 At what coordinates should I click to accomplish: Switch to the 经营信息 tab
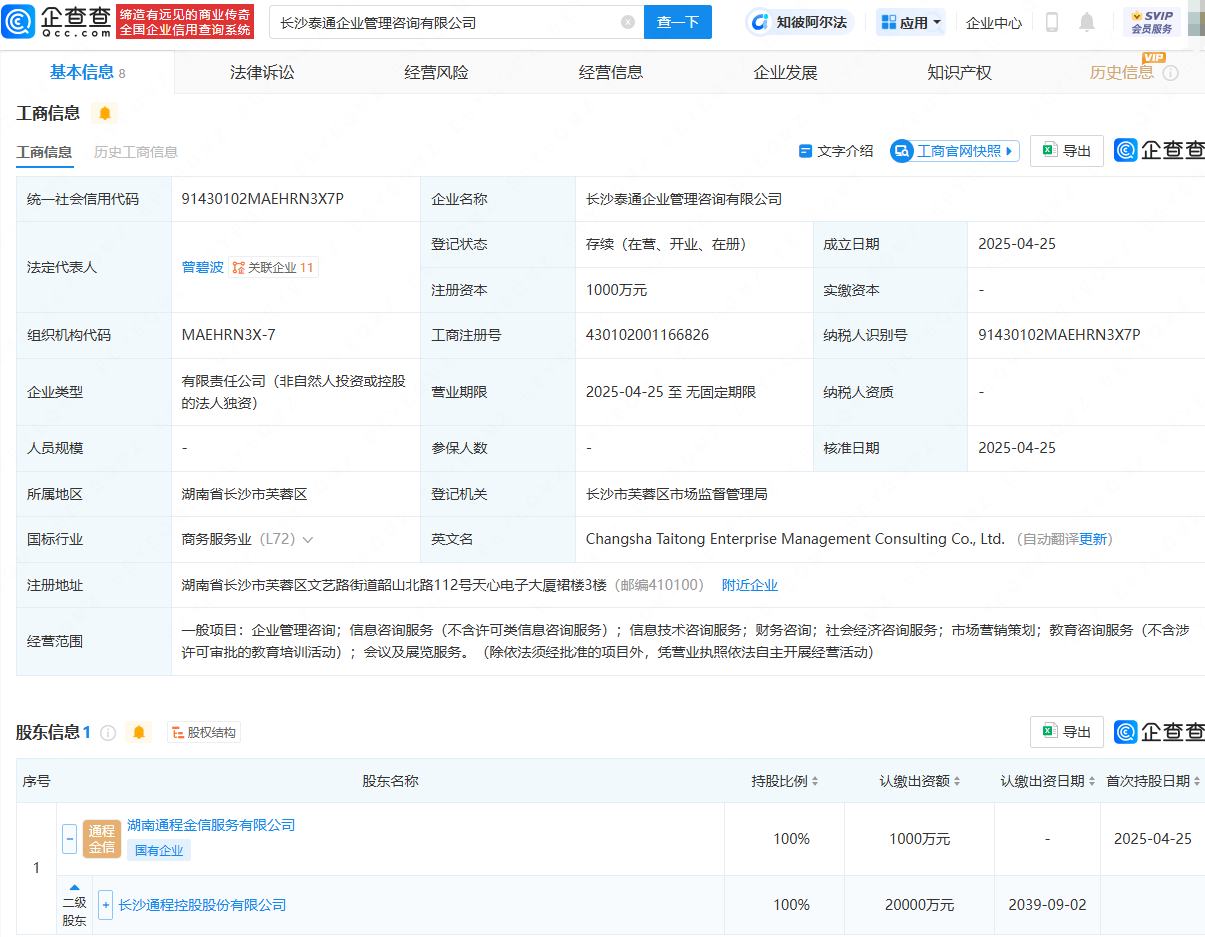coord(611,72)
